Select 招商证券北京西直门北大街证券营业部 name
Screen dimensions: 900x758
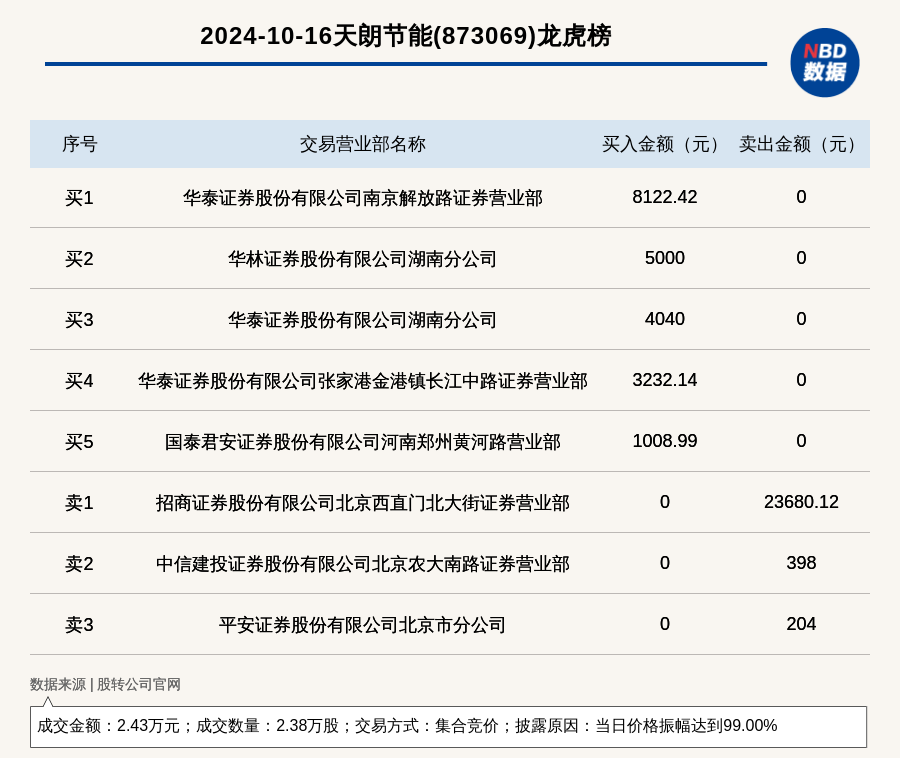pos(363,503)
